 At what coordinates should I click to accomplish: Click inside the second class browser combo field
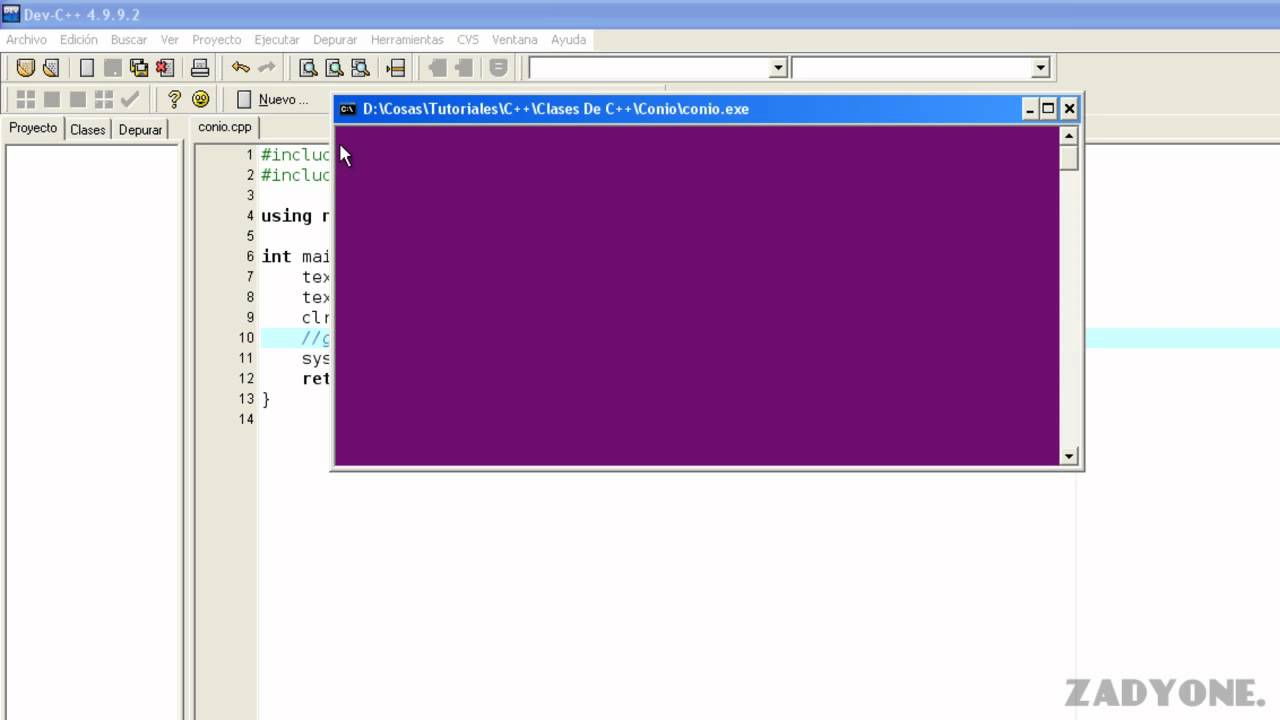click(x=911, y=68)
